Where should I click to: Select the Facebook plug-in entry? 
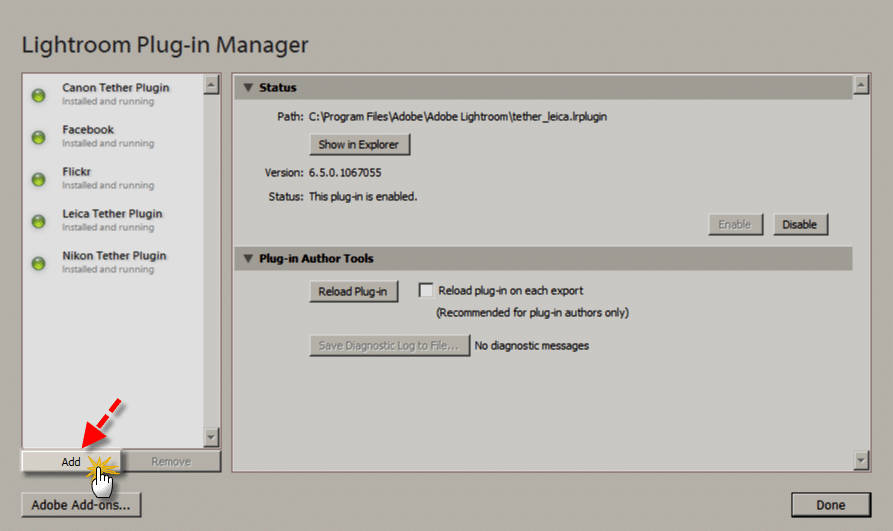point(113,136)
